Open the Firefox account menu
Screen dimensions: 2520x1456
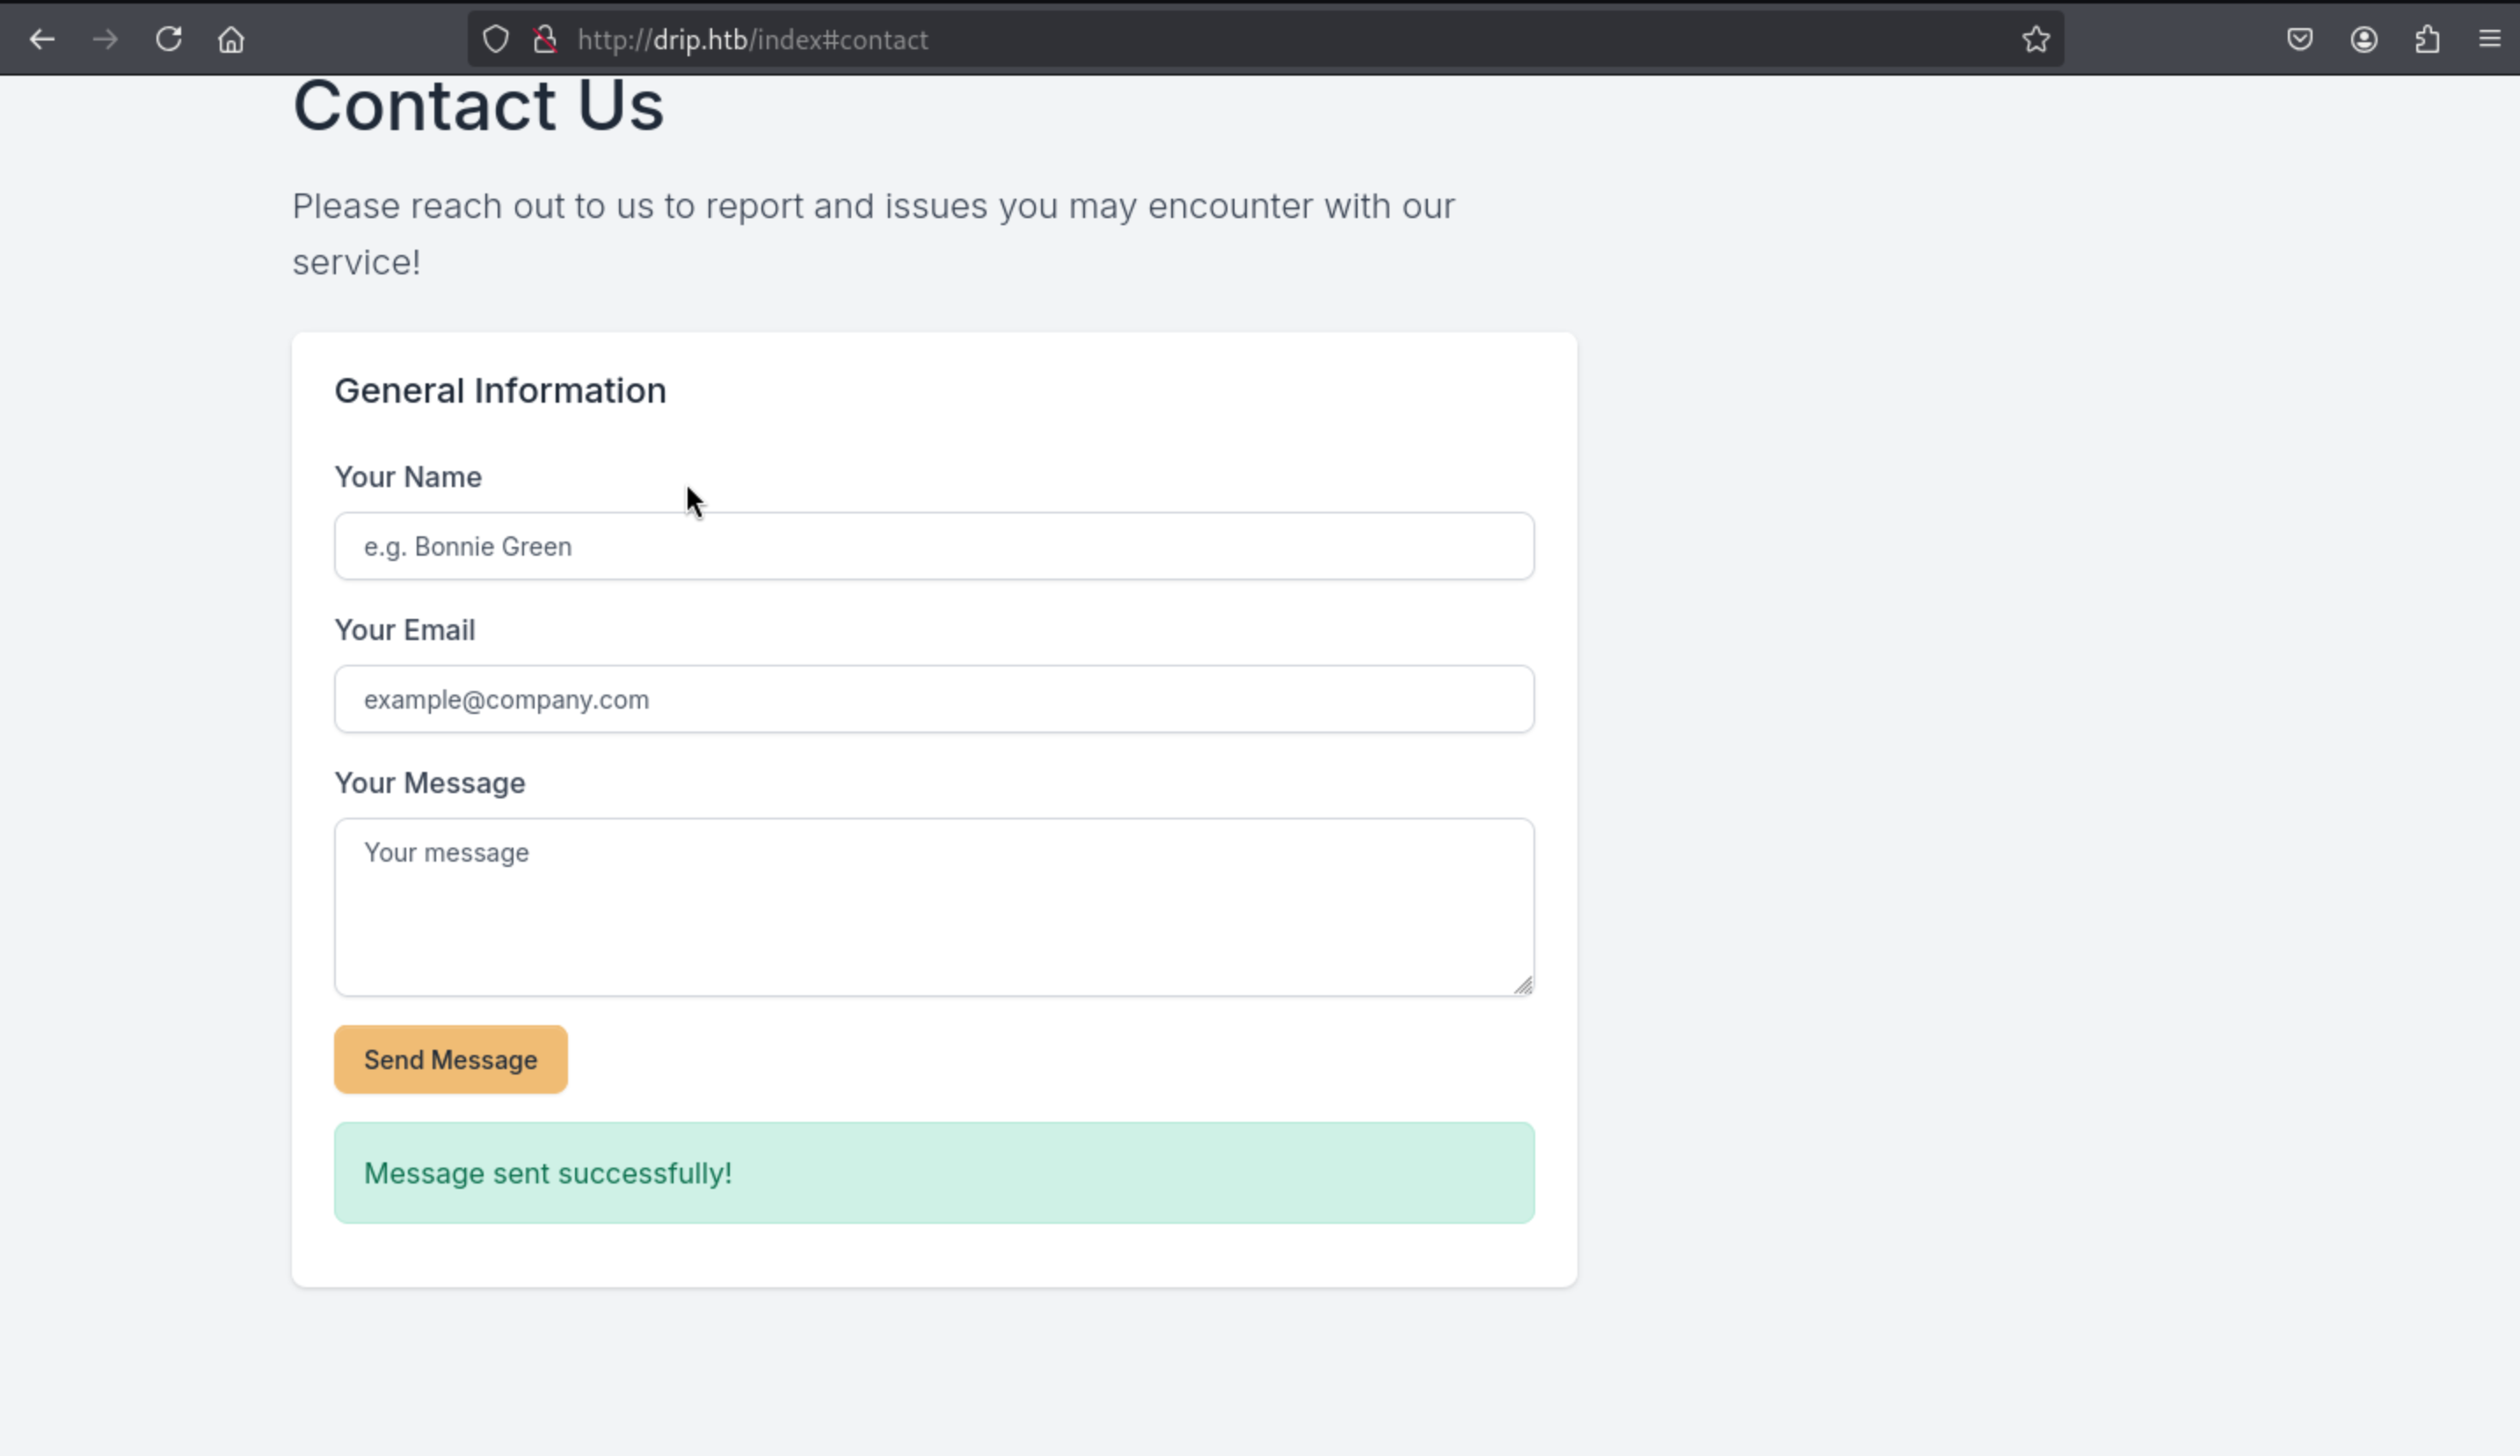(x=2364, y=40)
